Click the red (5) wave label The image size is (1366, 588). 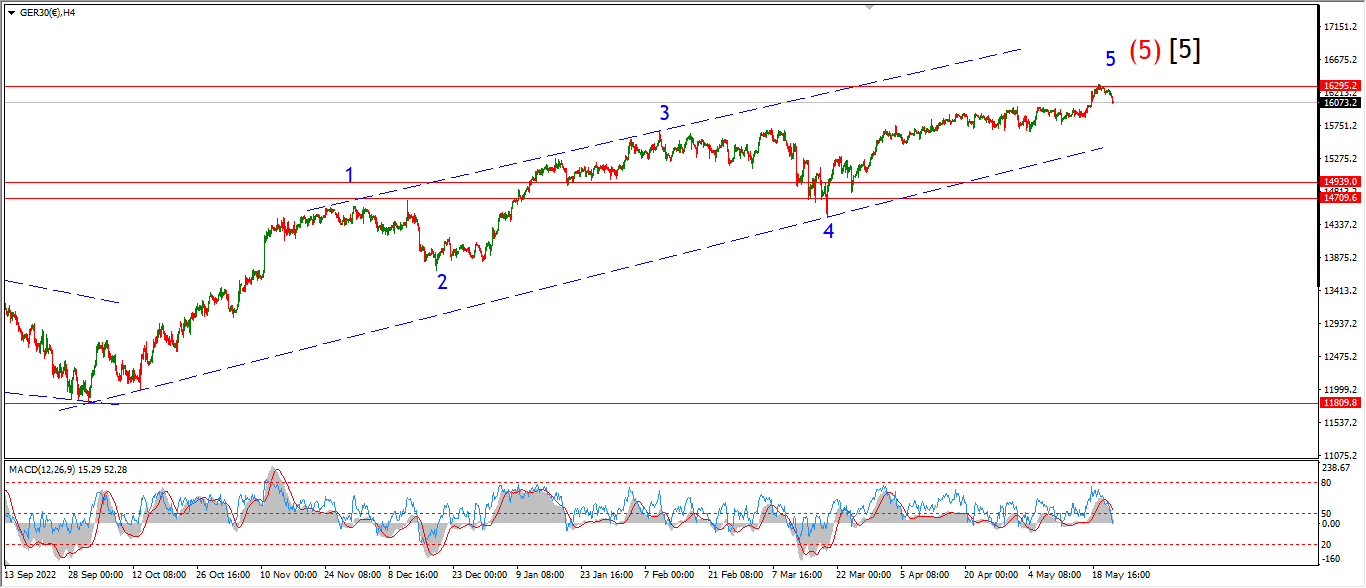point(1145,51)
